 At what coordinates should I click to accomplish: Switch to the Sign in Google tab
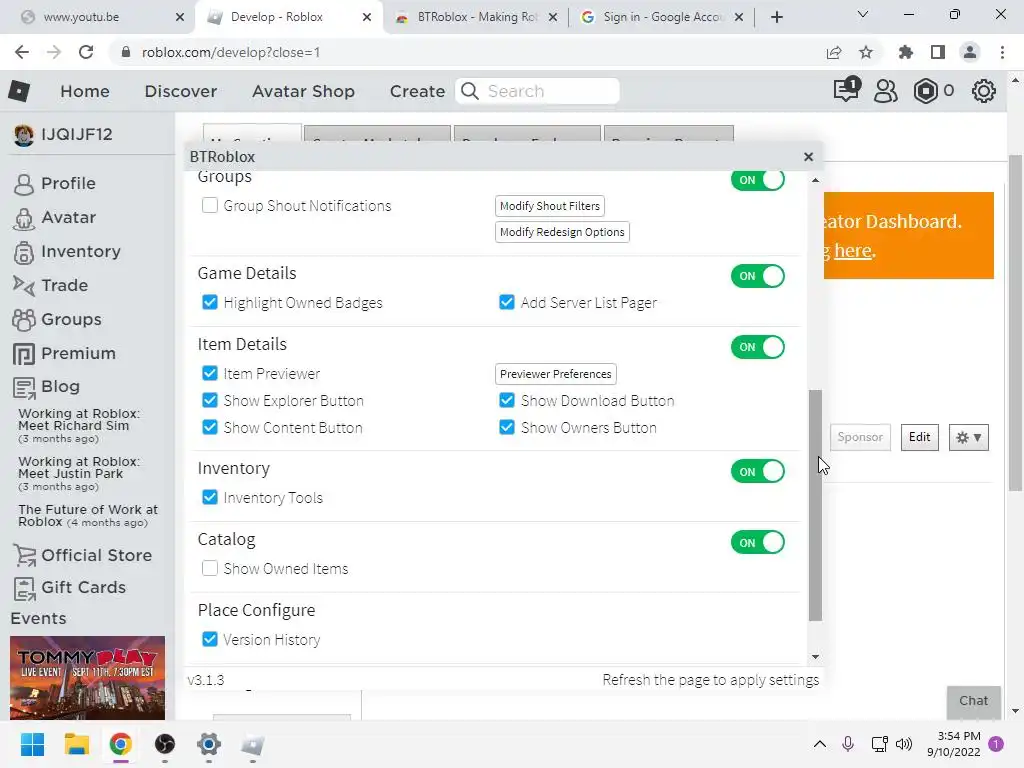tap(662, 17)
